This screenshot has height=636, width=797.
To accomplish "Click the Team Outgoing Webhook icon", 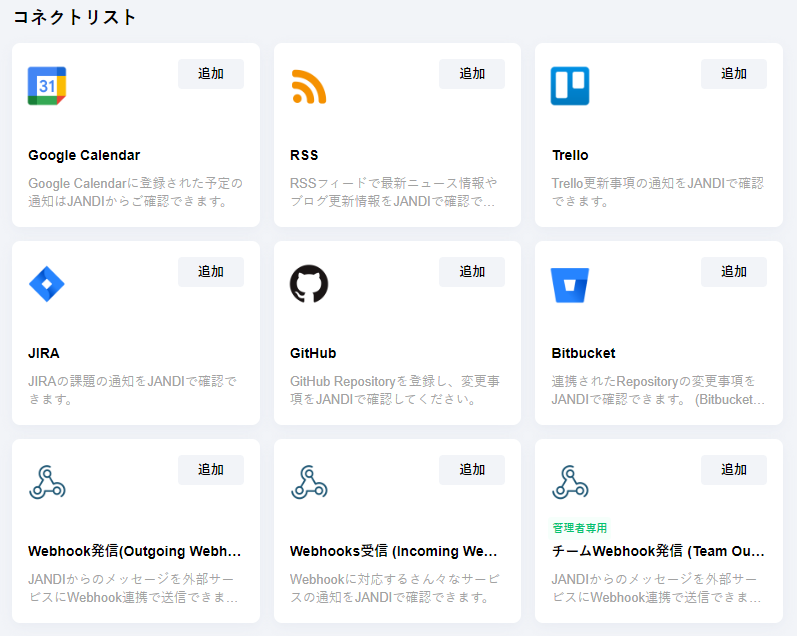I will pyautogui.click(x=570, y=482).
